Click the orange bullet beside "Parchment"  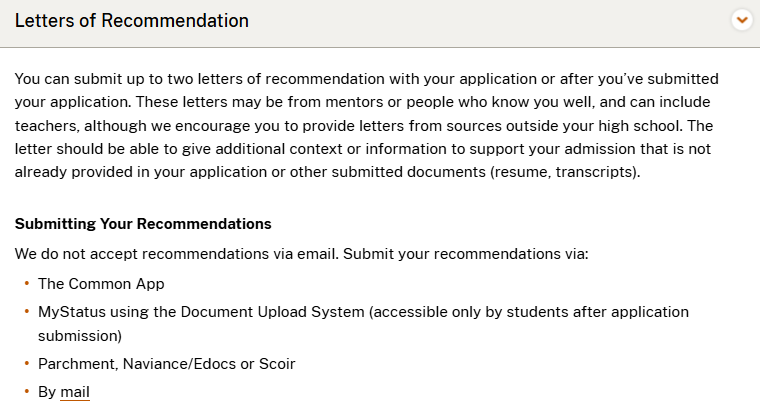tap(27, 364)
